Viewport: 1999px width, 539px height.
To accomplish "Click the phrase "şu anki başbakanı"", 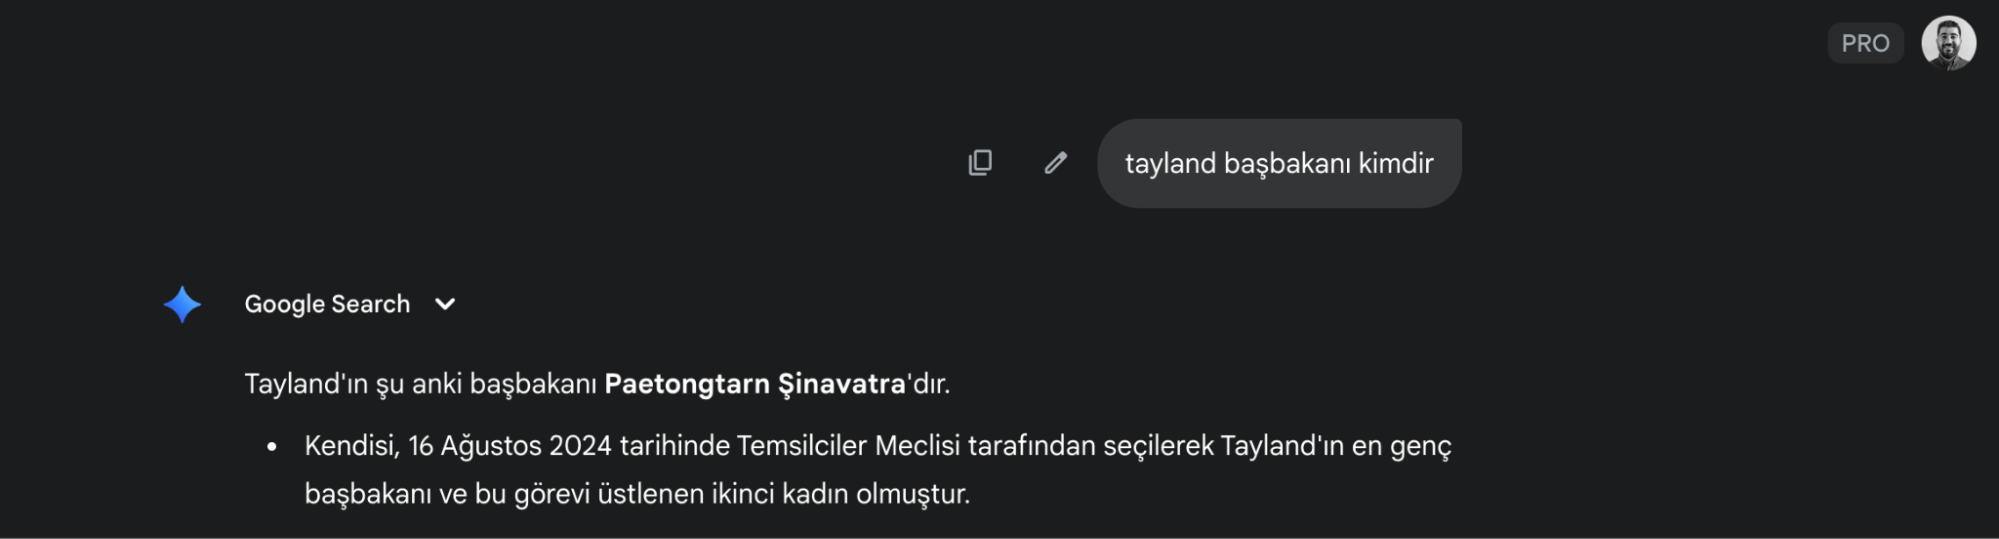I will click(x=486, y=384).
